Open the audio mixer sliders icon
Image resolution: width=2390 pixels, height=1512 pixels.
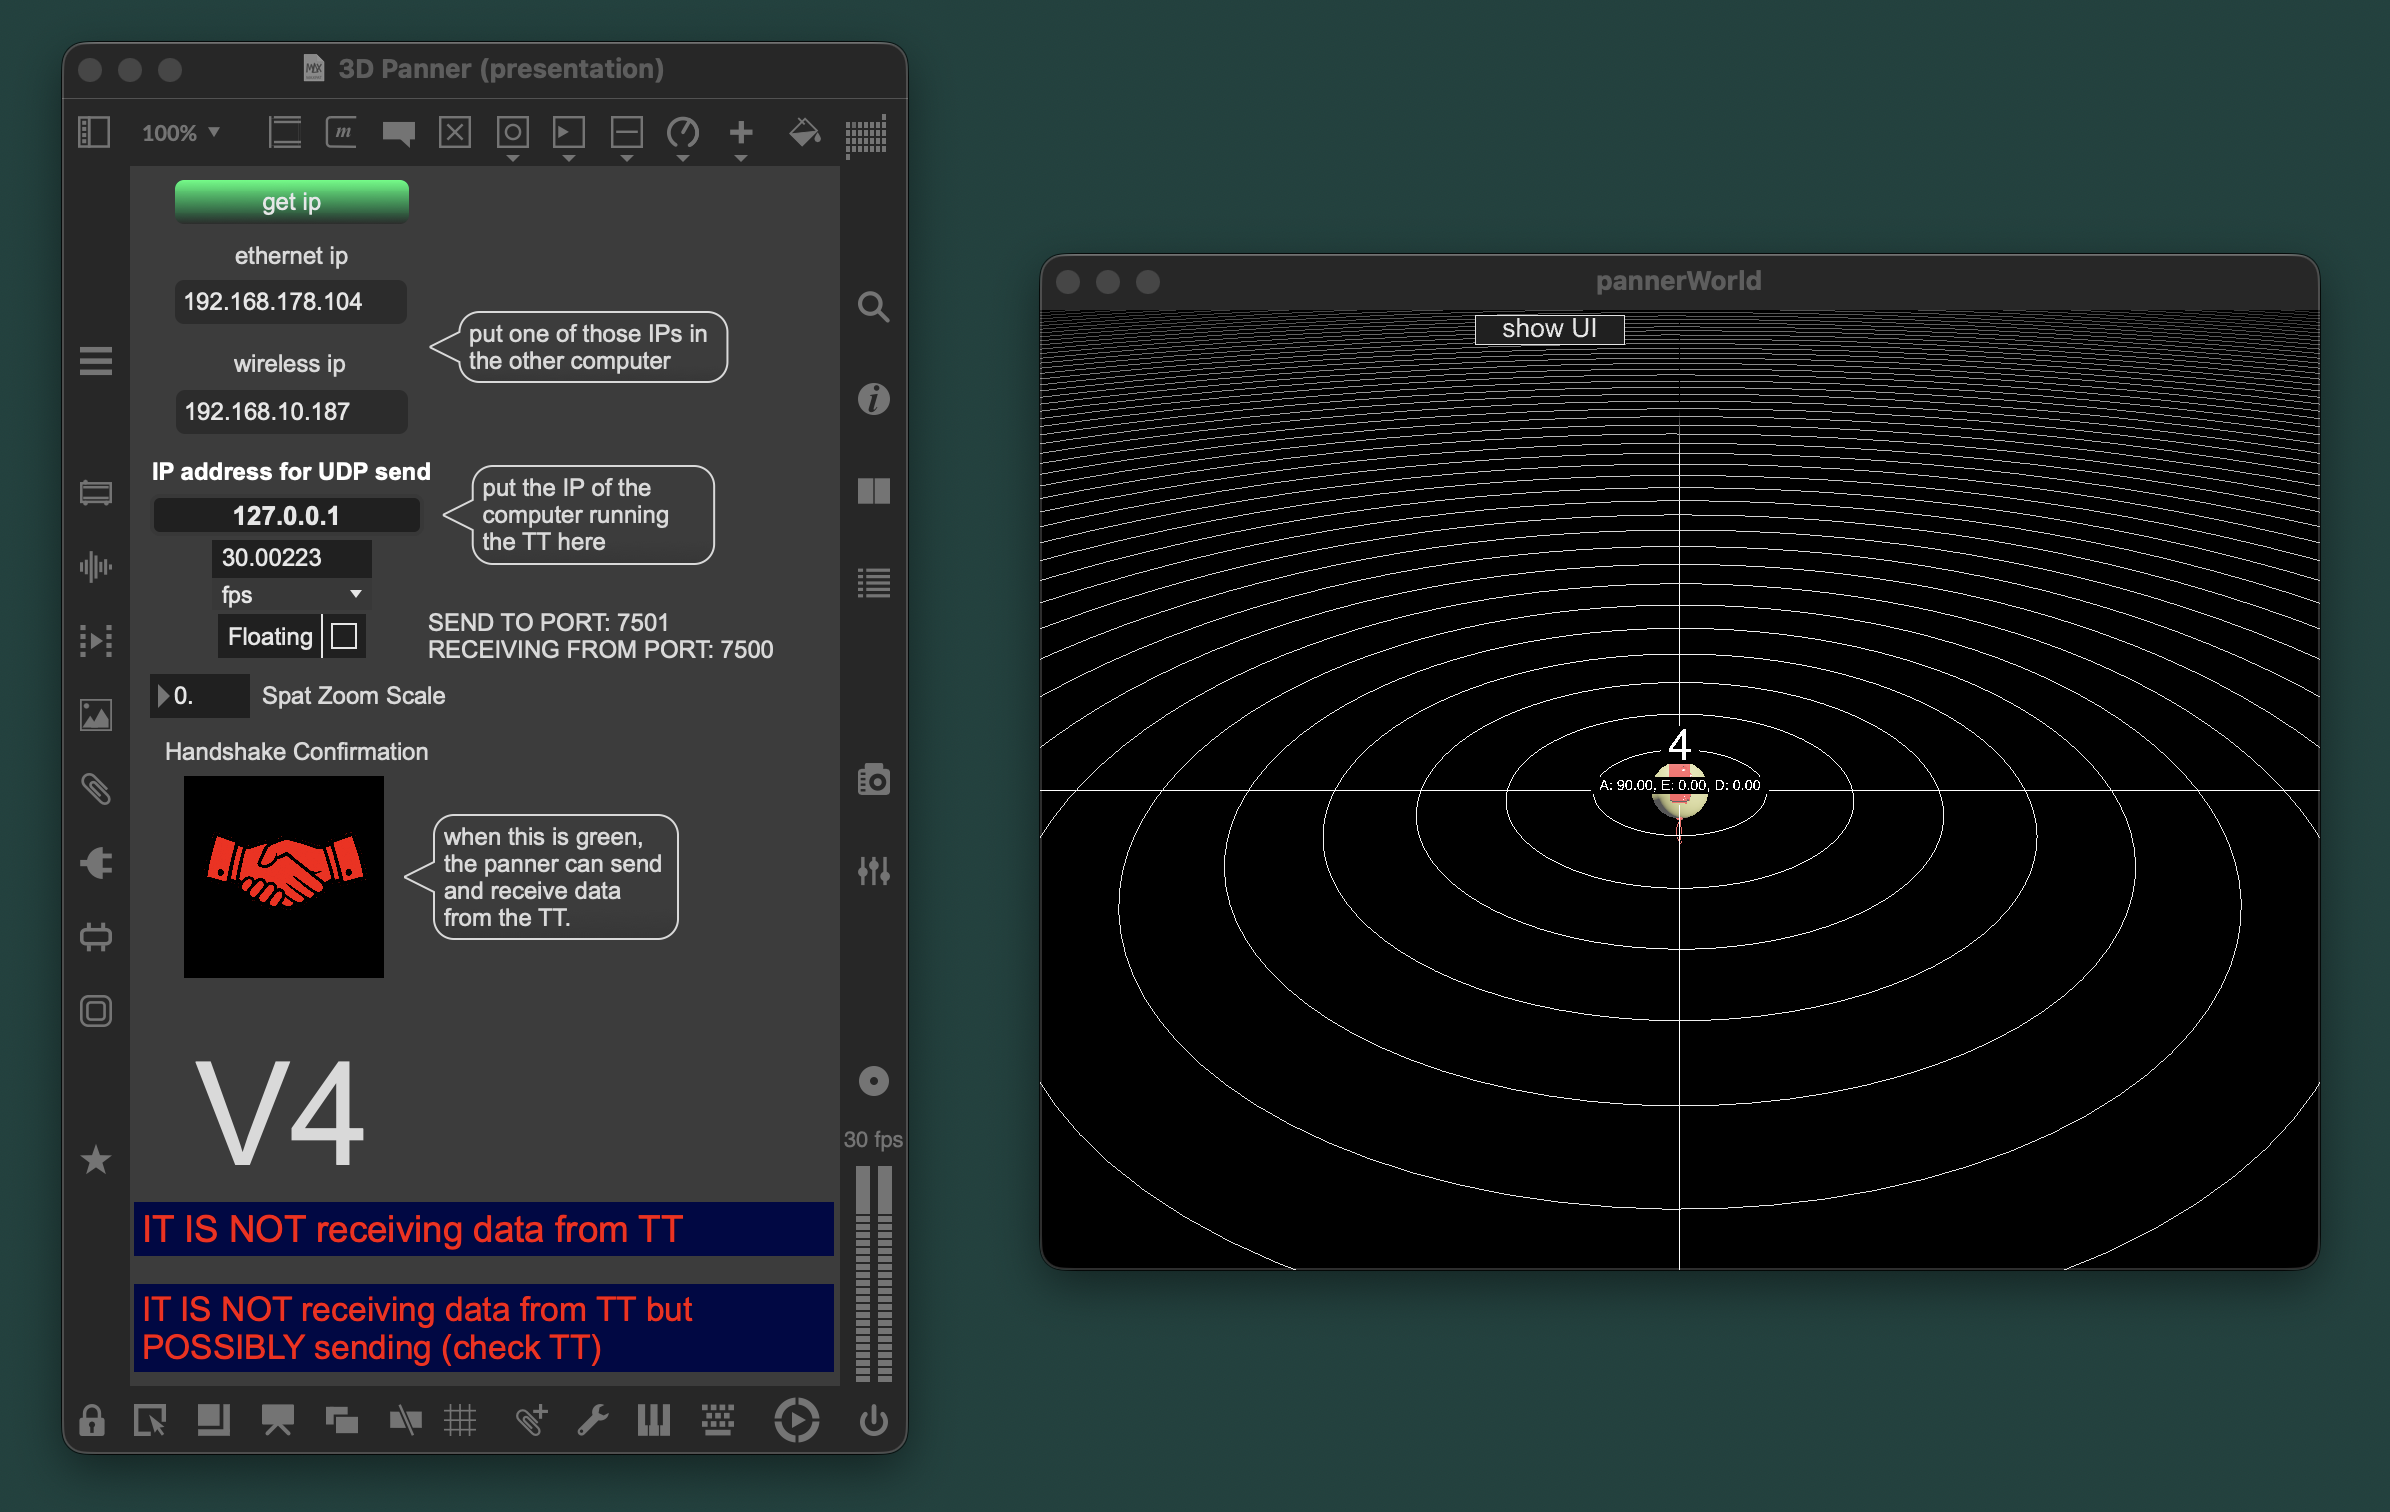[x=873, y=870]
